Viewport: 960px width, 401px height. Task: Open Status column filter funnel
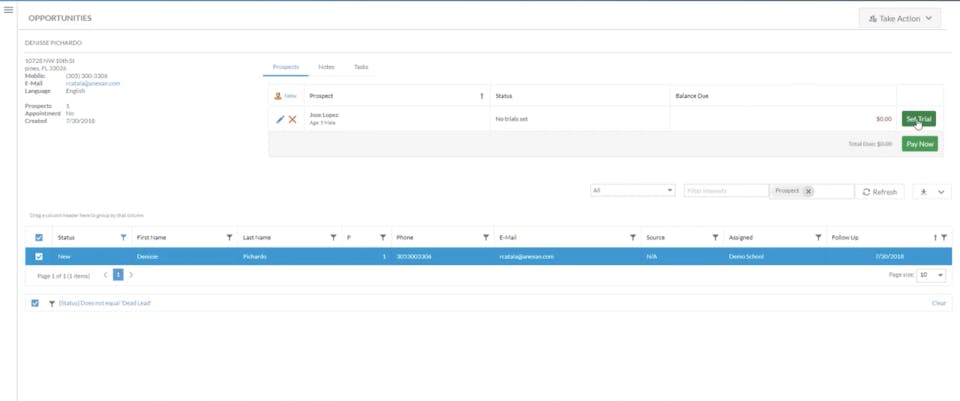click(124, 238)
